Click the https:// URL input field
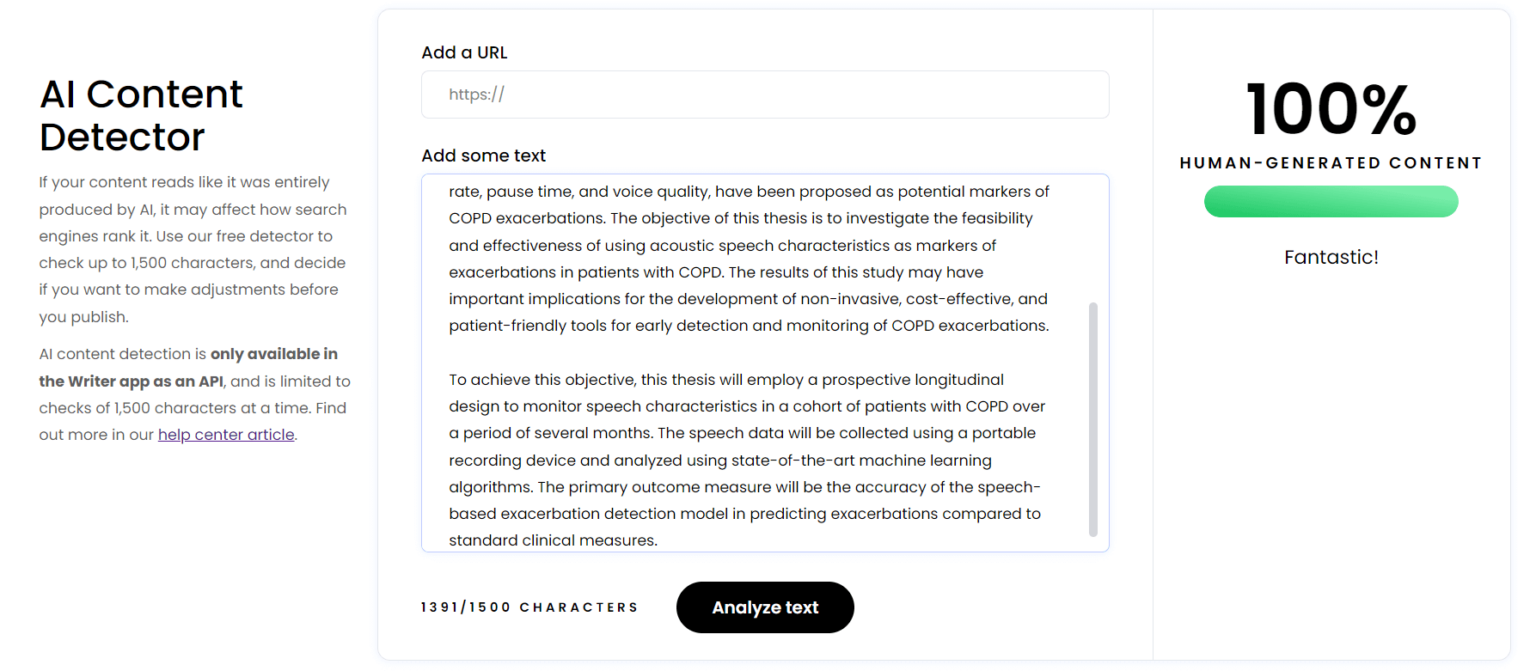This screenshot has height=671, width=1536. click(x=765, y=95)
